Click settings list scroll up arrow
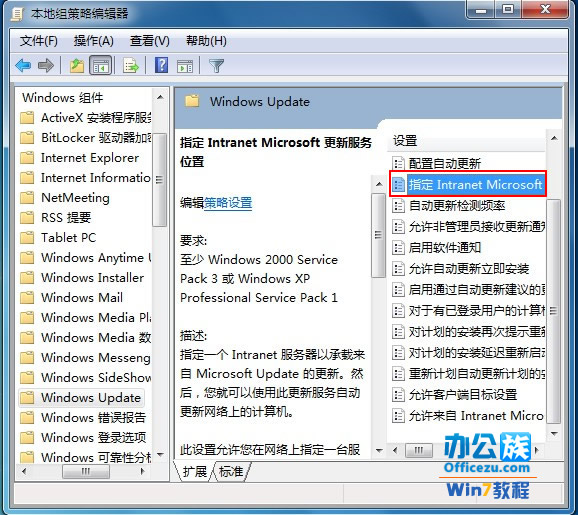 click(x=554, y=138)
